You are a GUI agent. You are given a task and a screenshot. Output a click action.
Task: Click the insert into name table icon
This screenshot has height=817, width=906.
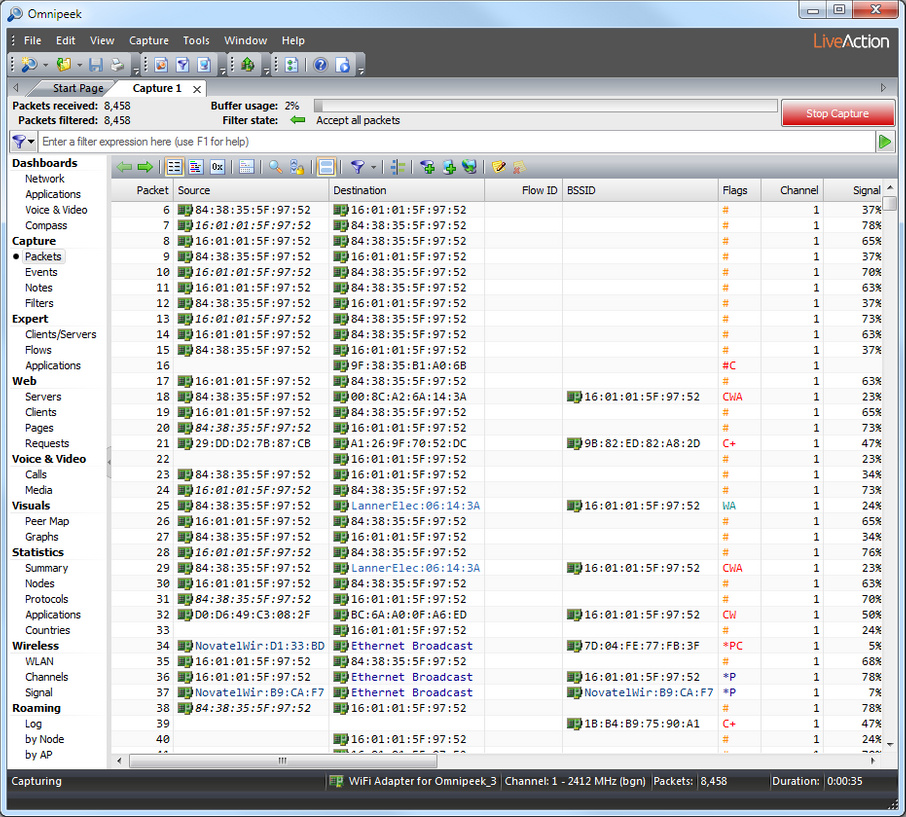428,168
